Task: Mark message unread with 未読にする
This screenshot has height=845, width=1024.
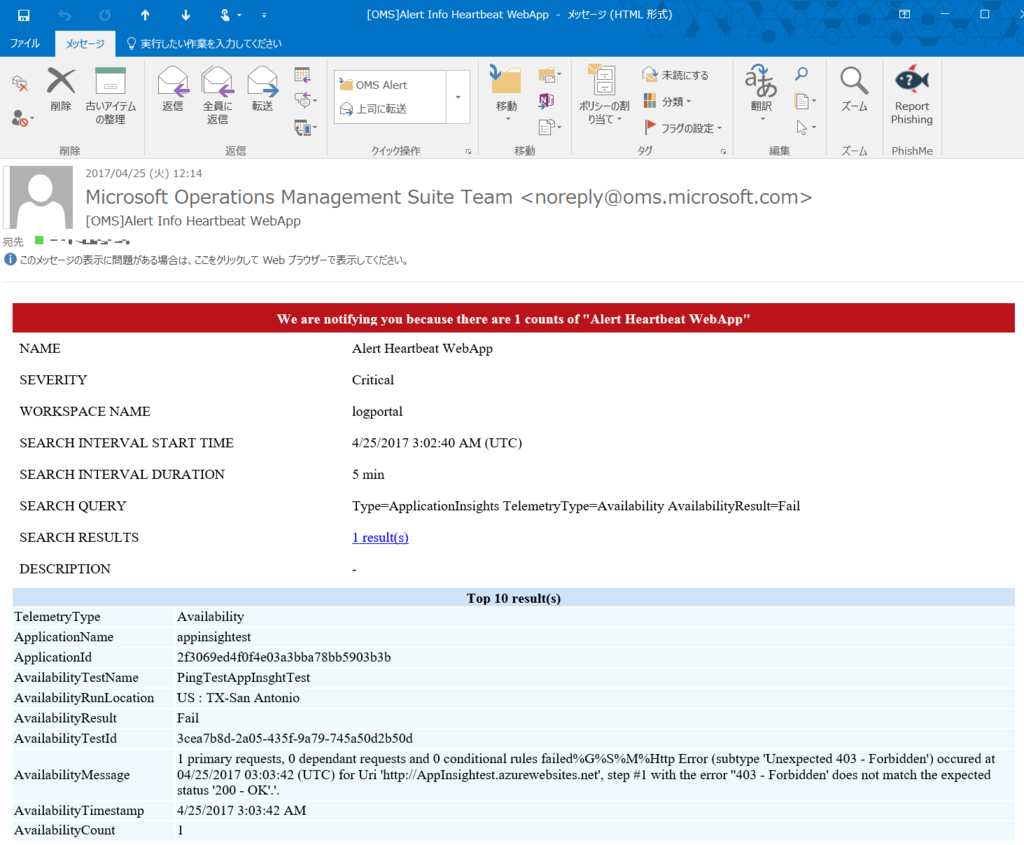Action: pos(676,75)
